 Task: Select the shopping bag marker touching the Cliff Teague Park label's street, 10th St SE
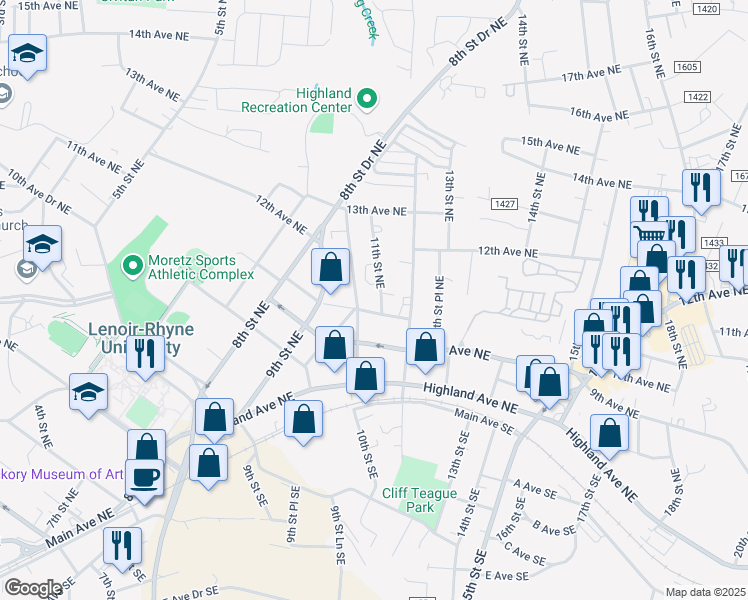pyautogui.click(x=365, y=376)
